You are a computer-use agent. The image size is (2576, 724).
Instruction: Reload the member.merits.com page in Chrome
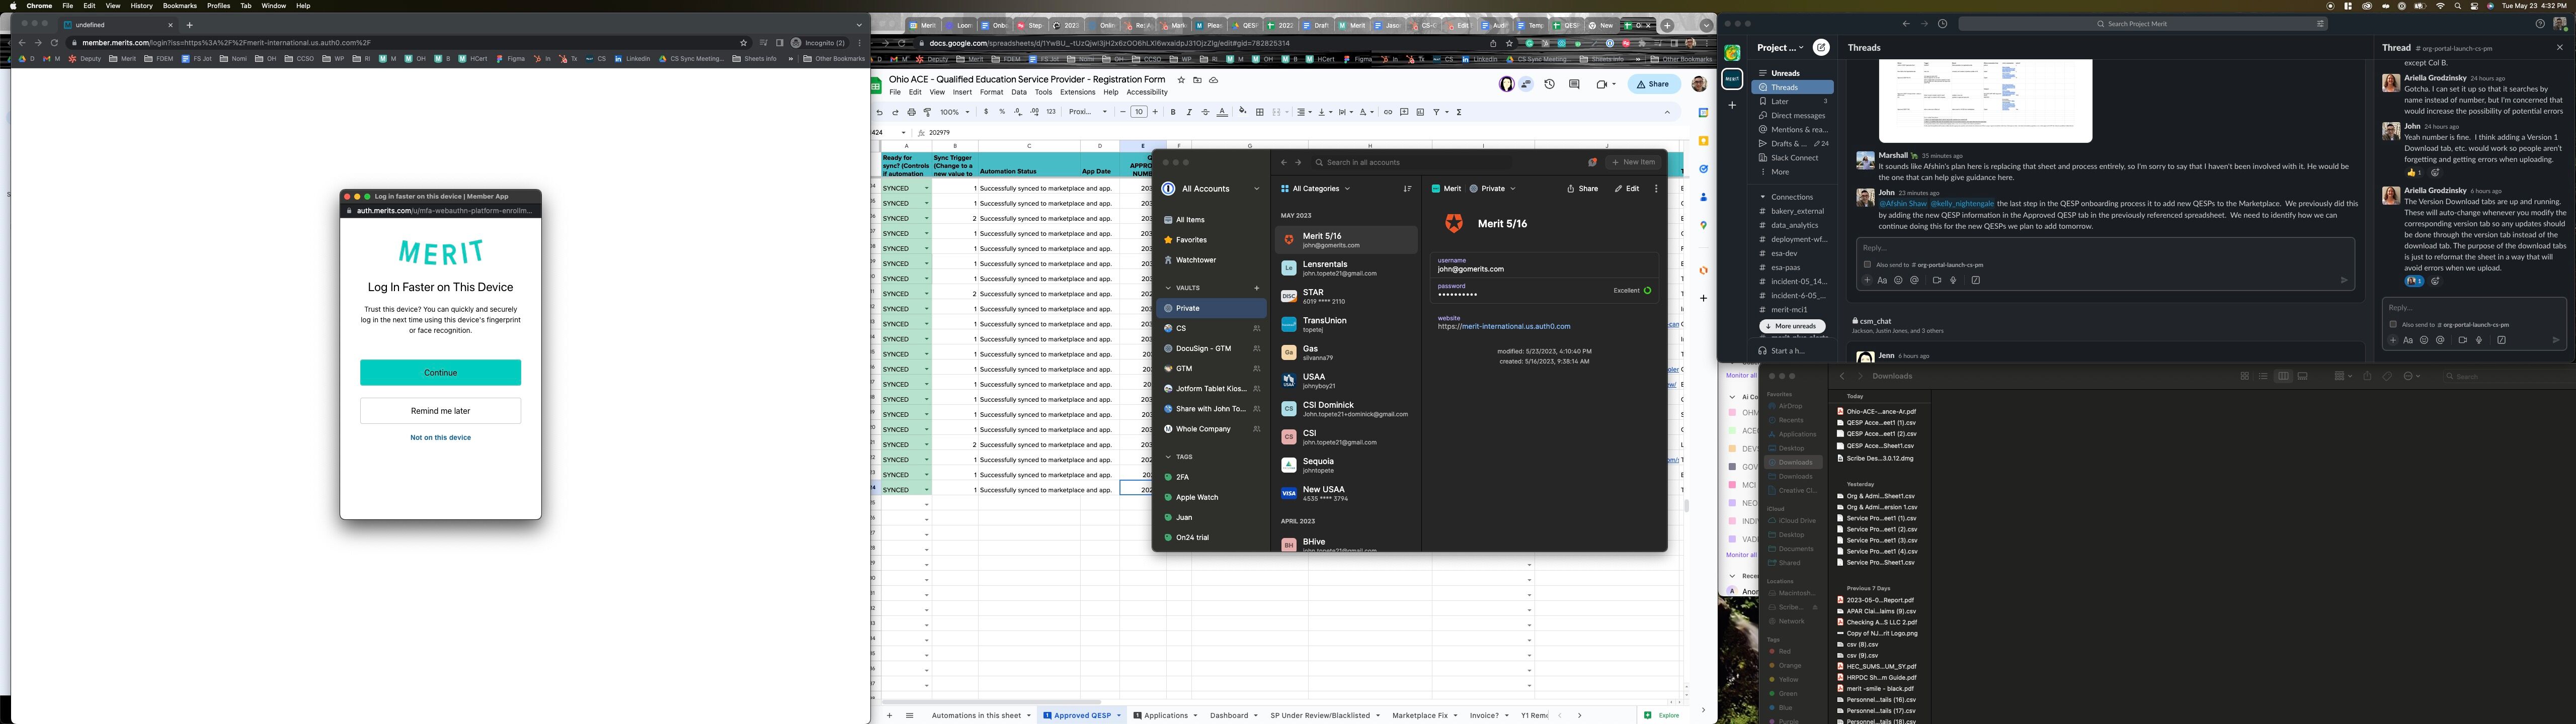[54, 43]
